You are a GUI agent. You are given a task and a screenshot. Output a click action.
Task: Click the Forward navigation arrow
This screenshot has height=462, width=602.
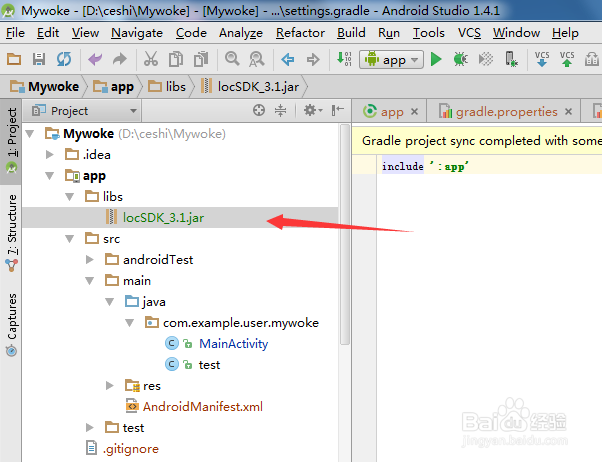(313, 60)
